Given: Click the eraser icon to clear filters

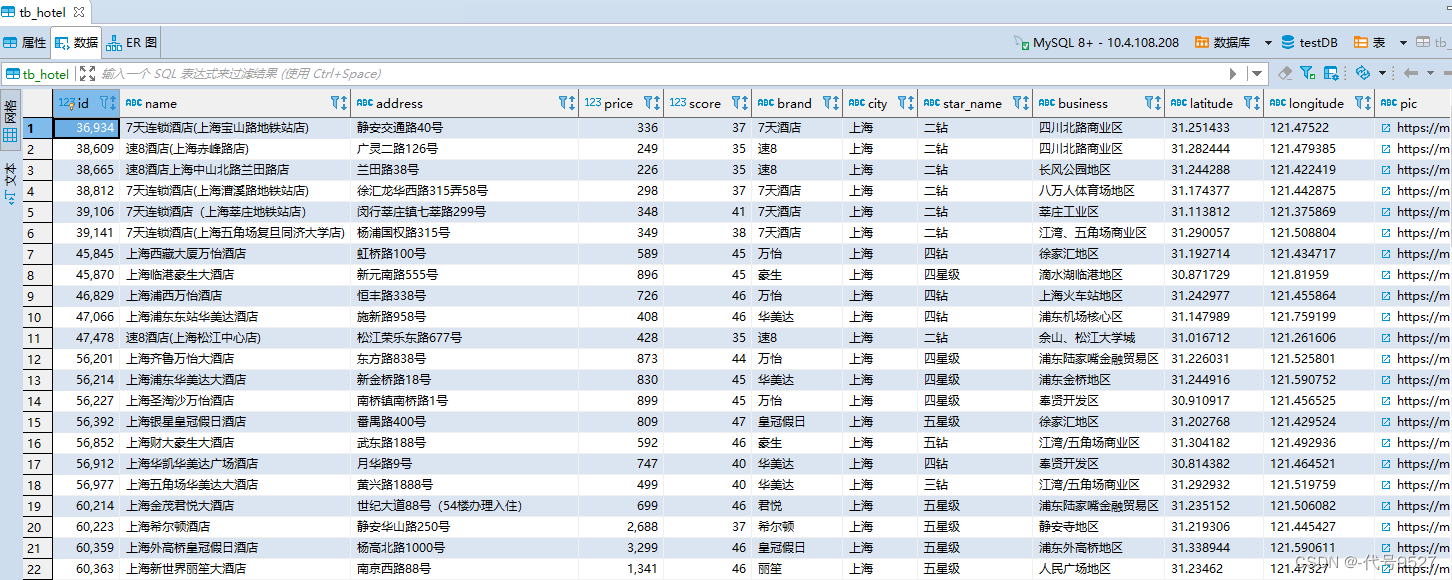Looking at the screenshot, I should [x=1286, y=73].
